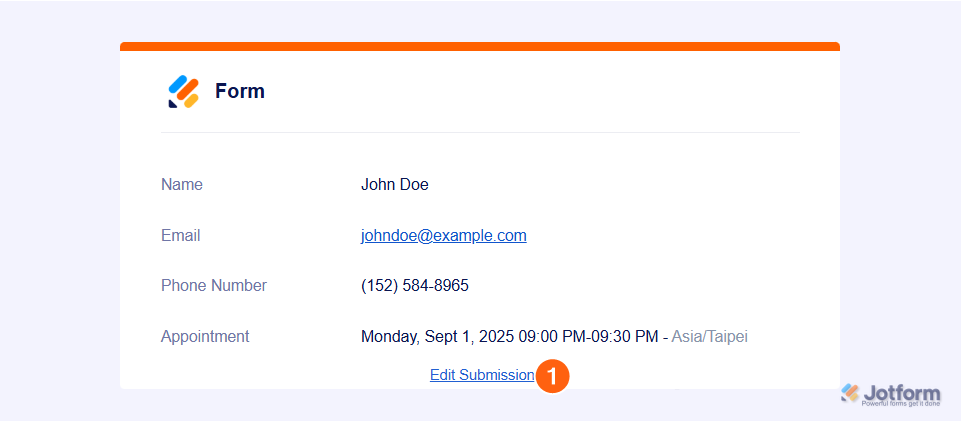Click the John Doe name value
Image resolution: width=962 pixels, height=421 pixels.
(x=394, y=185)
